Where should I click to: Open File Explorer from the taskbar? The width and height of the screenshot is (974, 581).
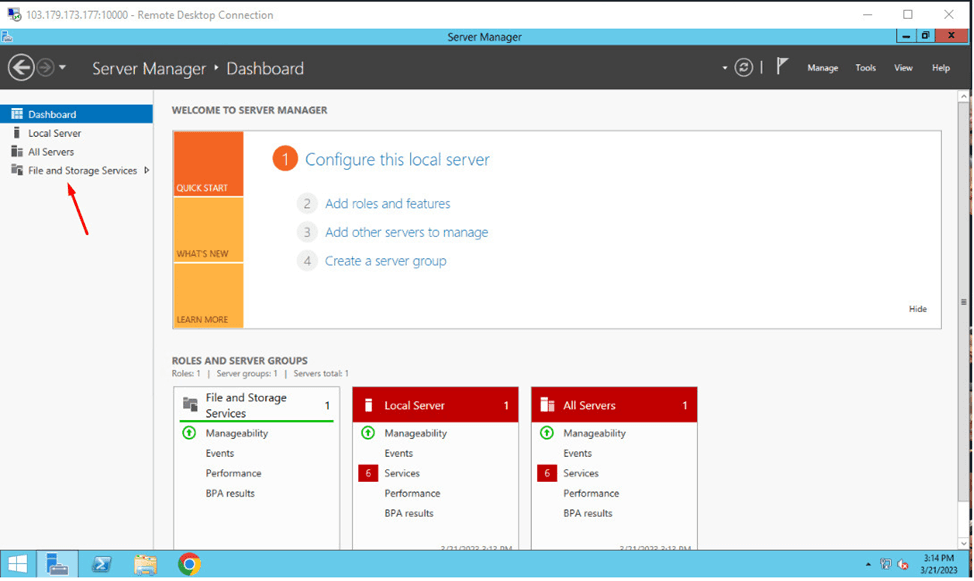pyautogui.click(x=145, y=564)
